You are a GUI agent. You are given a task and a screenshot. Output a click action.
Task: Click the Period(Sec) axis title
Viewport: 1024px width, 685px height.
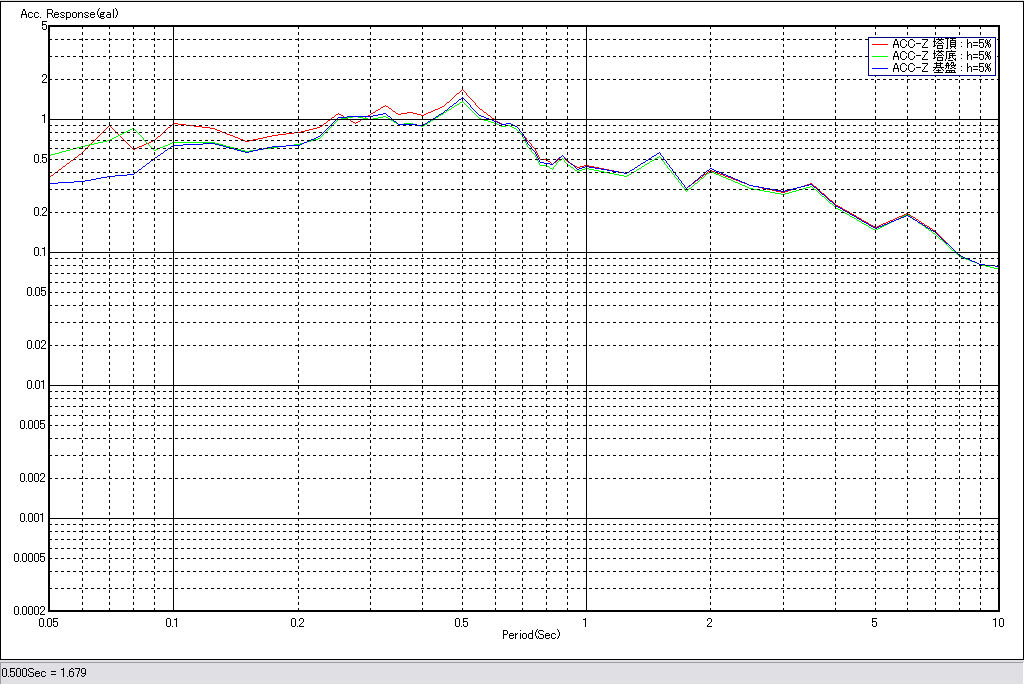531,635
